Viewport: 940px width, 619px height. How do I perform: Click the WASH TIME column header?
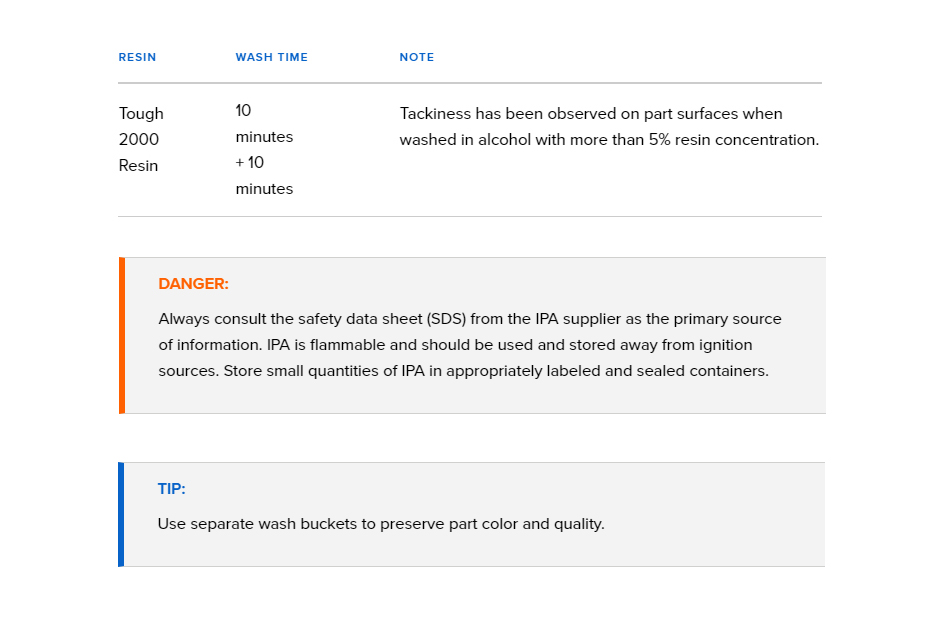coord(272,58)
